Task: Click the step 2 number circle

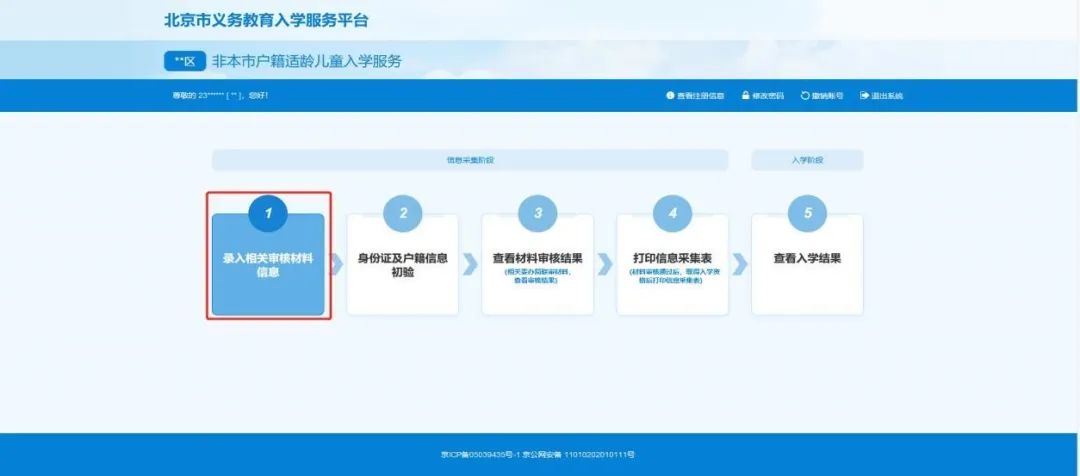Action: [x=403, y=212]
